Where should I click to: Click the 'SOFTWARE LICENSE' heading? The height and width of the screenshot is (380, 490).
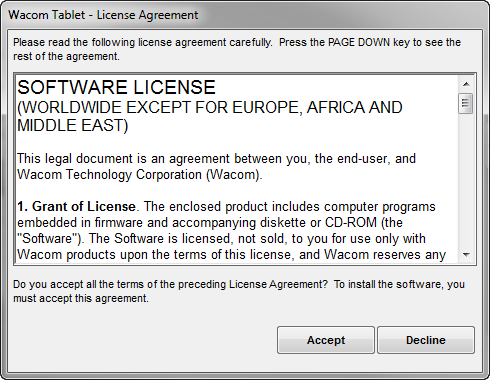pos(116,87)
